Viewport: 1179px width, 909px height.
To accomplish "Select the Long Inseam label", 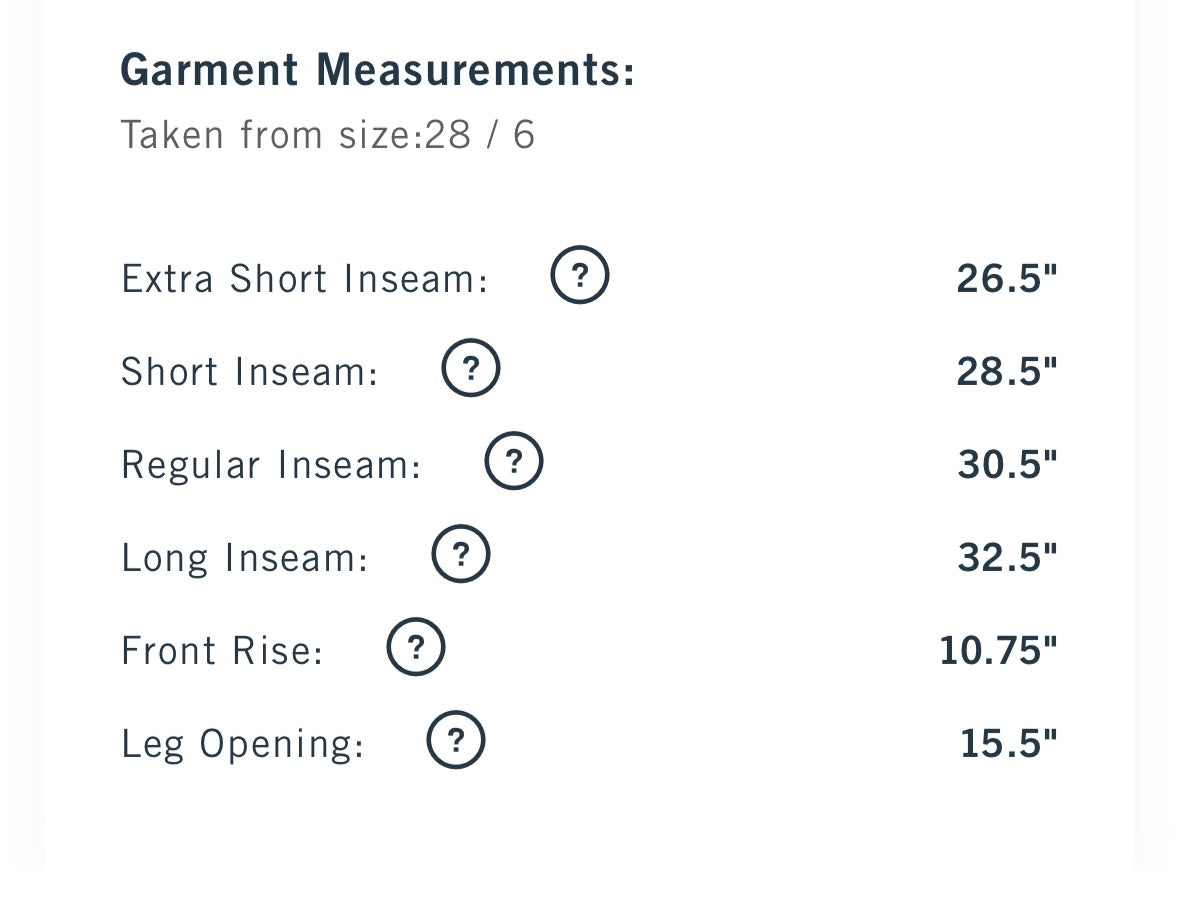I will pyautogui.click(x=244, y=558).
